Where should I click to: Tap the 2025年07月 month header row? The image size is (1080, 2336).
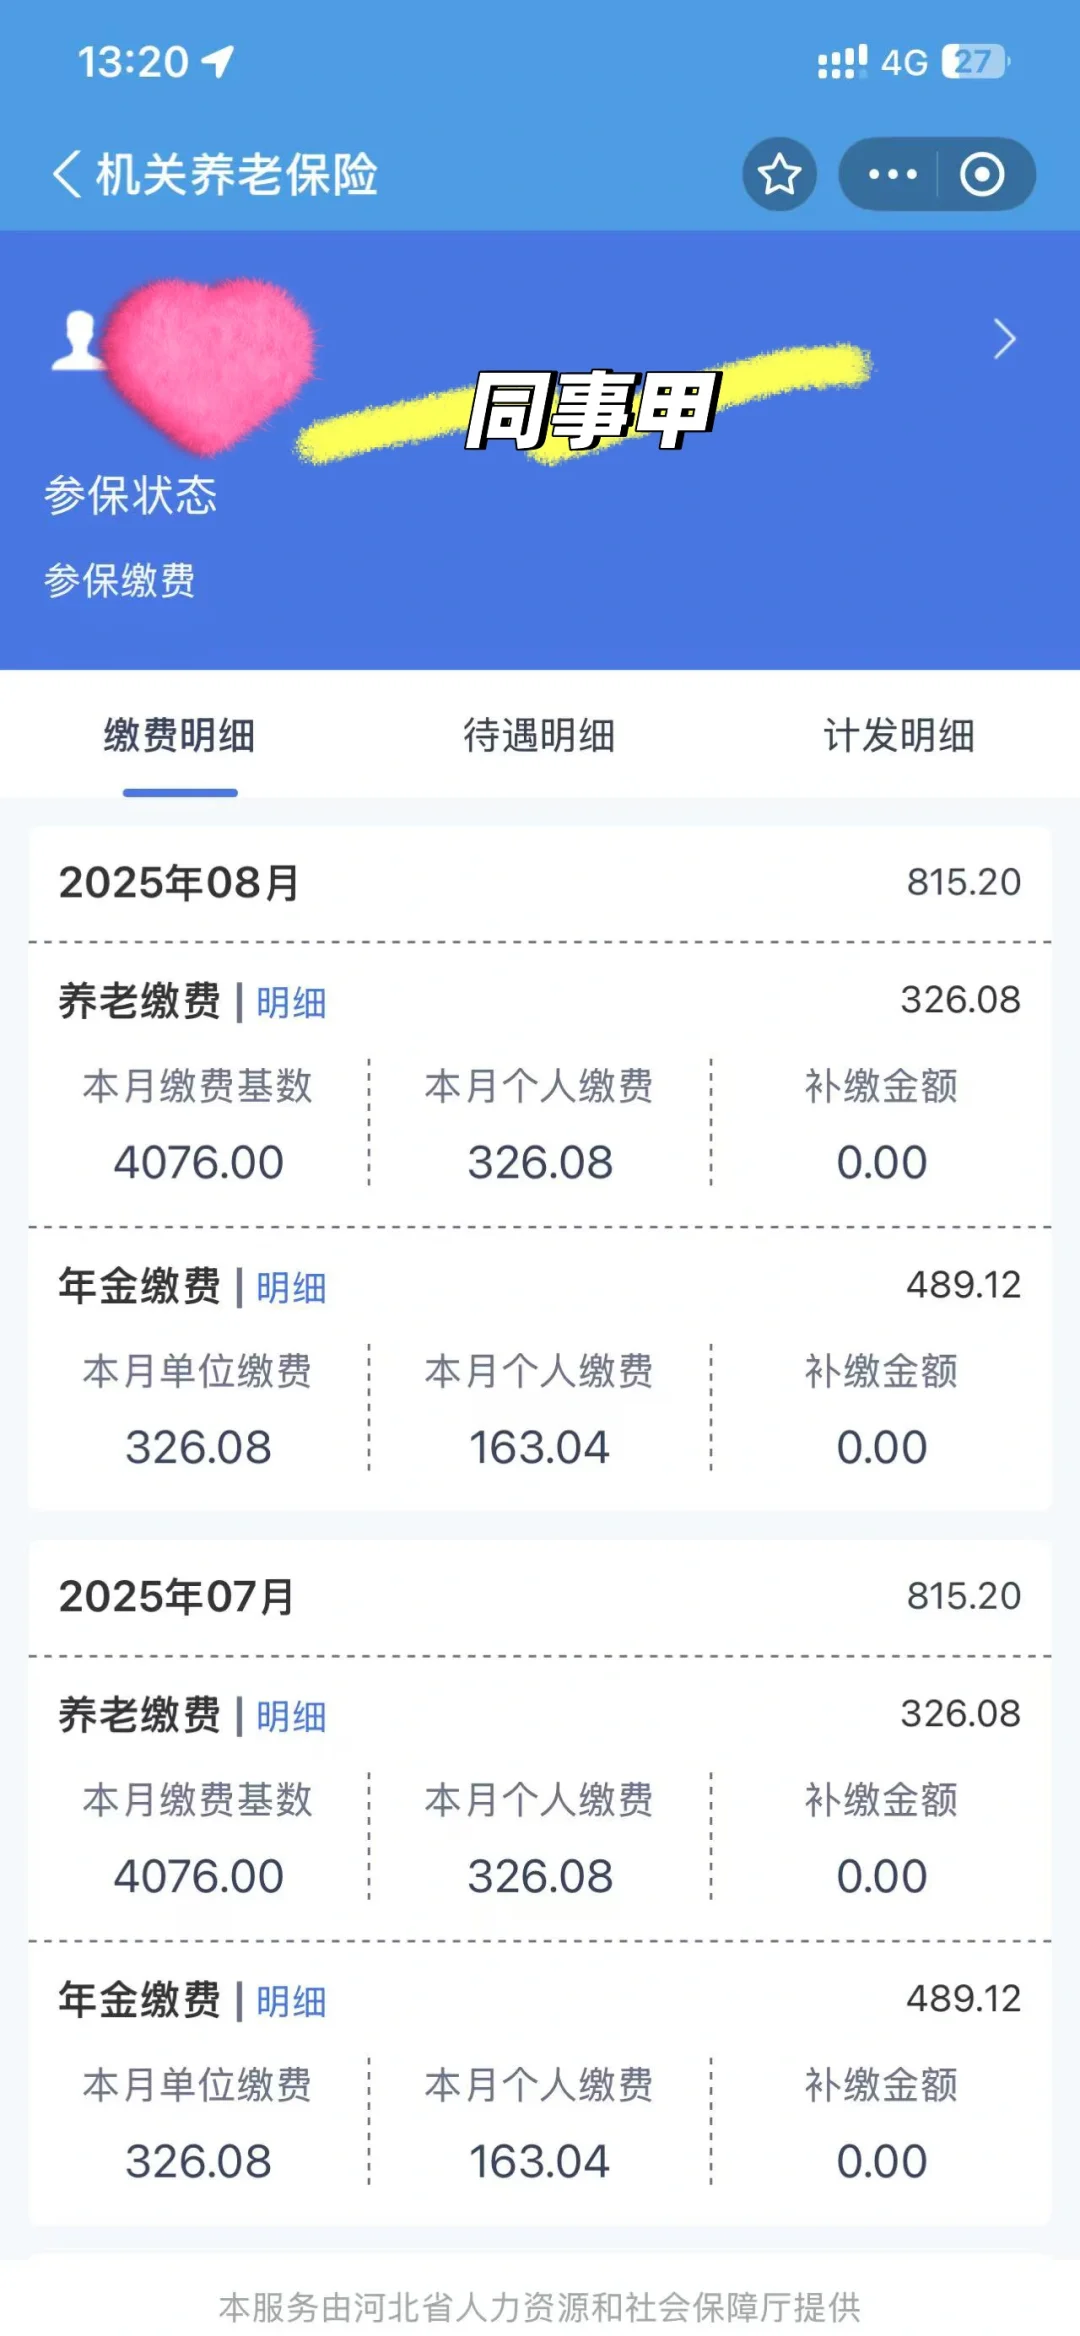point(540,1597)
